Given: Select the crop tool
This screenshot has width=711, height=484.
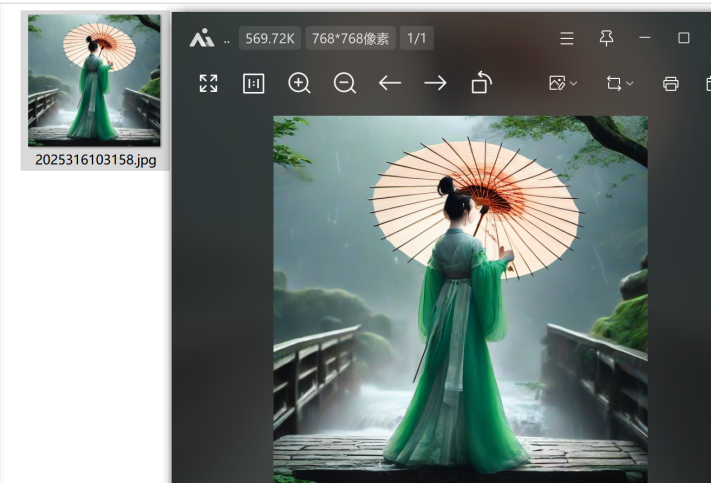Looking at the screenshot, I should tap(614, 83).
